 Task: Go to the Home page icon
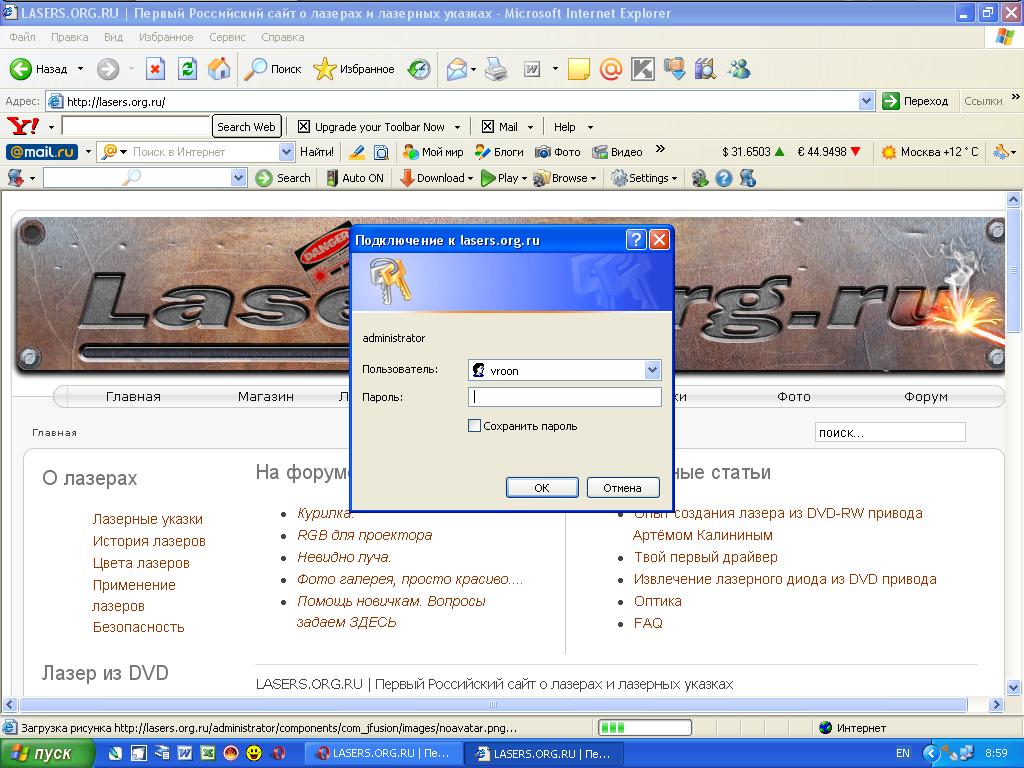(x=219, y=69)
